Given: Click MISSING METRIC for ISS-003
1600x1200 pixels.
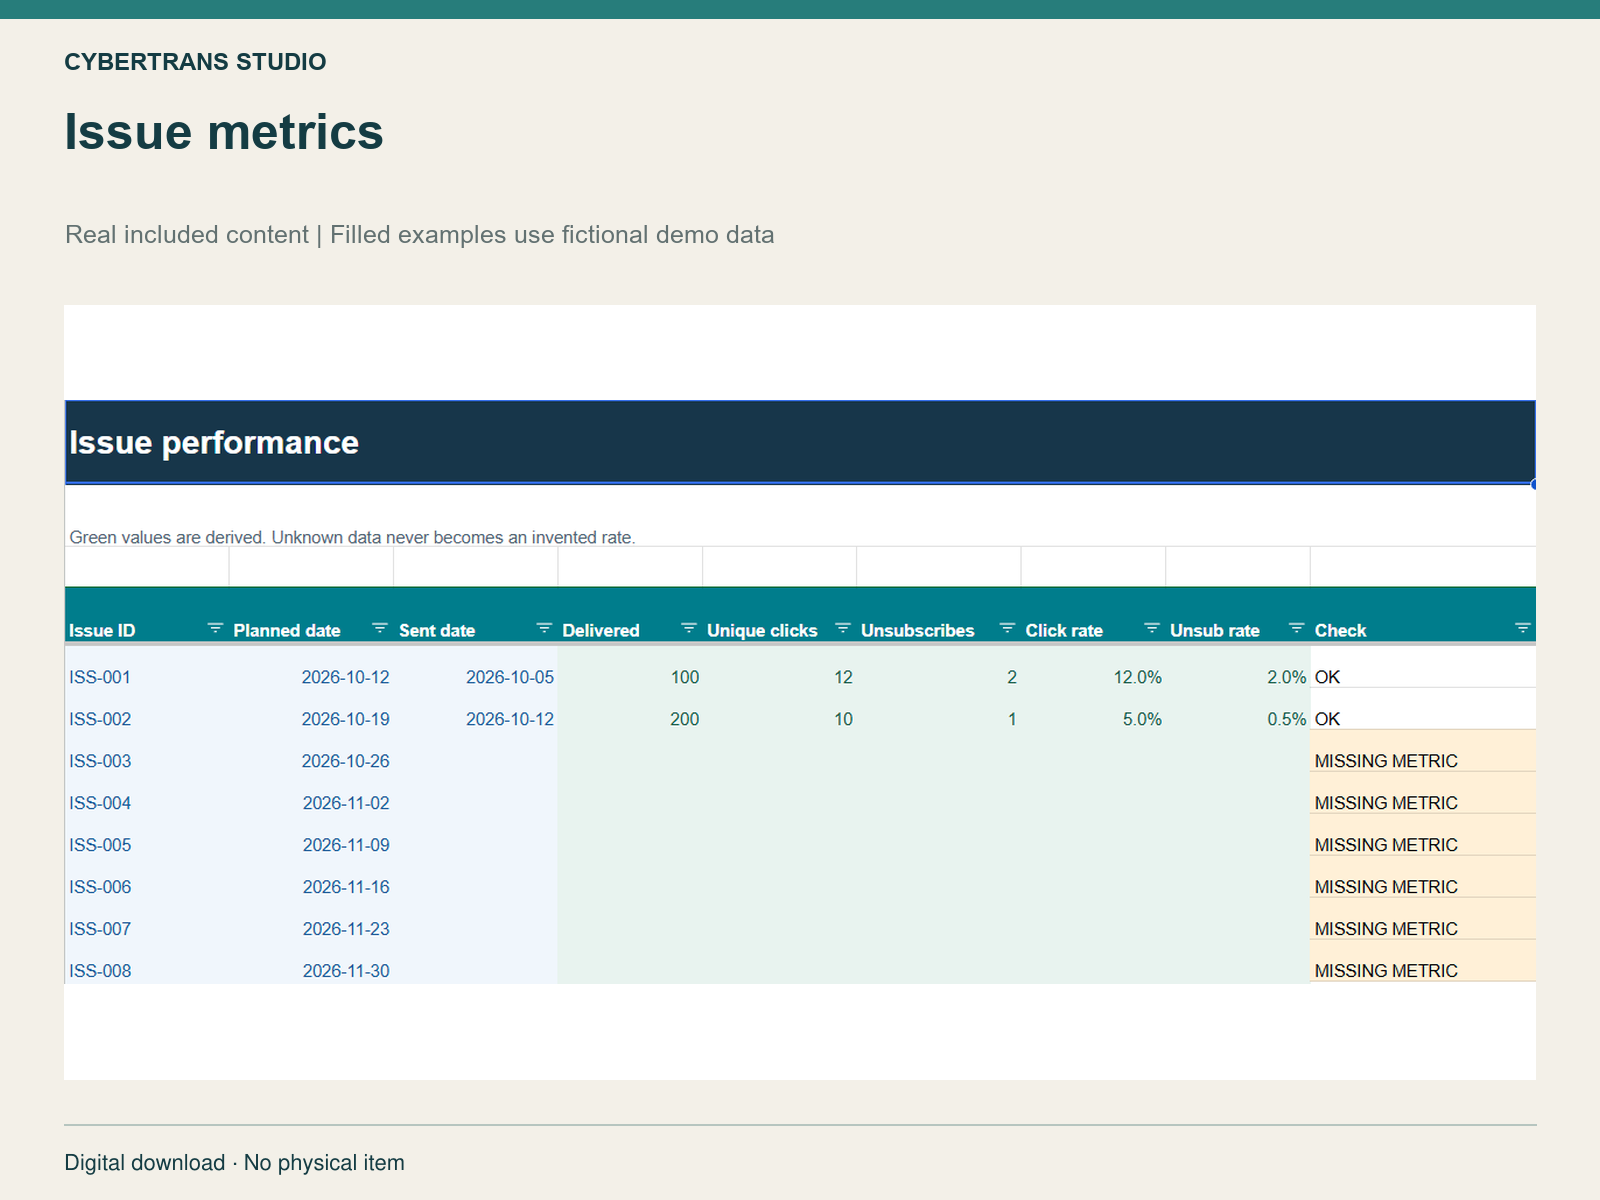Looking at the screenshot, I should pos(1386,761).
